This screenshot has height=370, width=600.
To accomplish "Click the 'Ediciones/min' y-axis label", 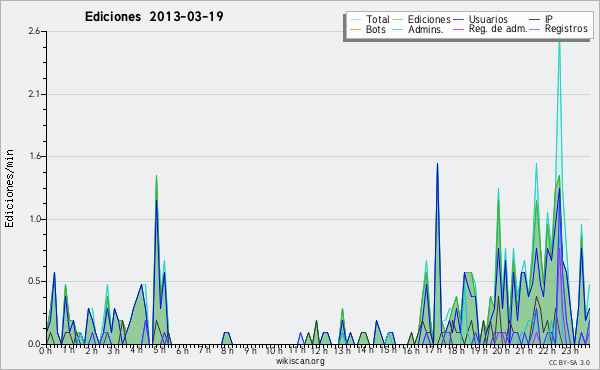I will point(9,188).
